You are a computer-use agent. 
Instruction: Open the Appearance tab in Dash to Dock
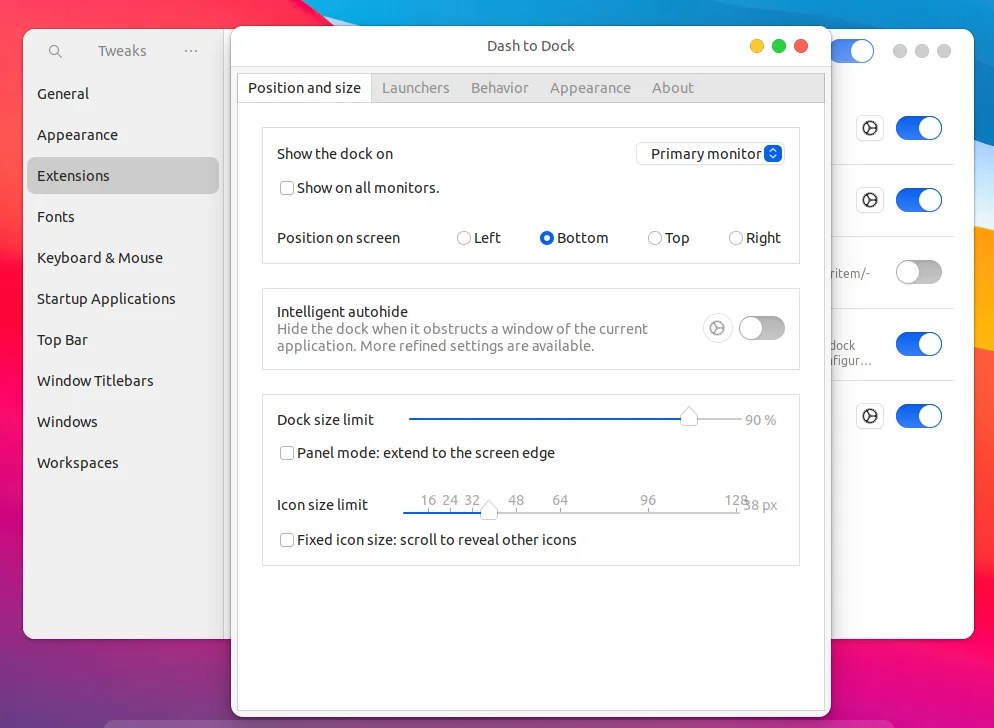[x=590, y=88]
